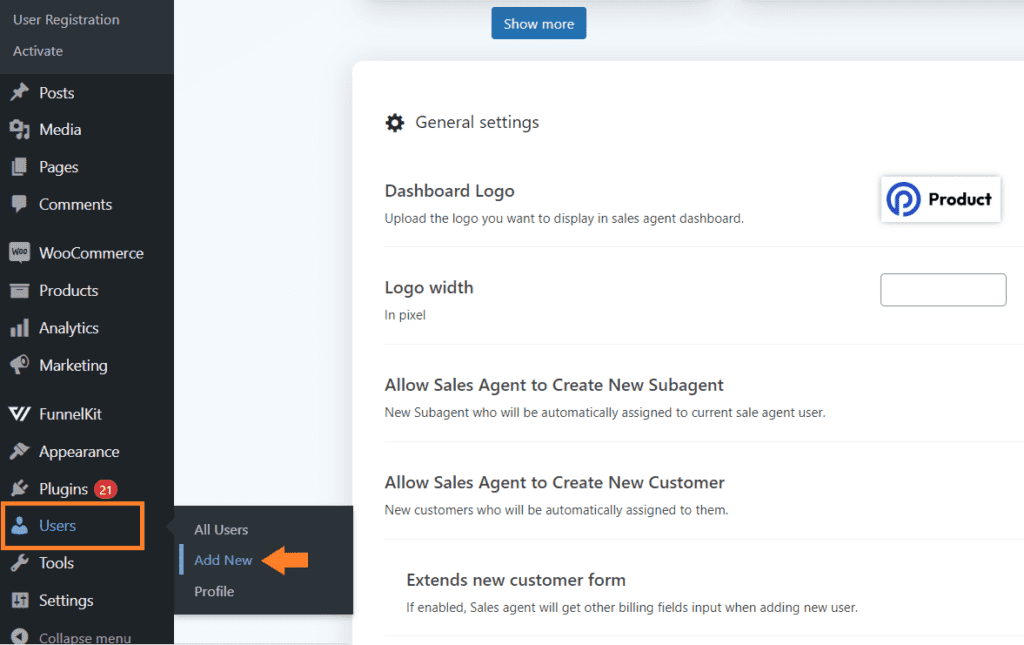The height and width of the screenshot is (645, 1024).
Task: Click the Settings sliders icon
Action: tap(20, 600)
